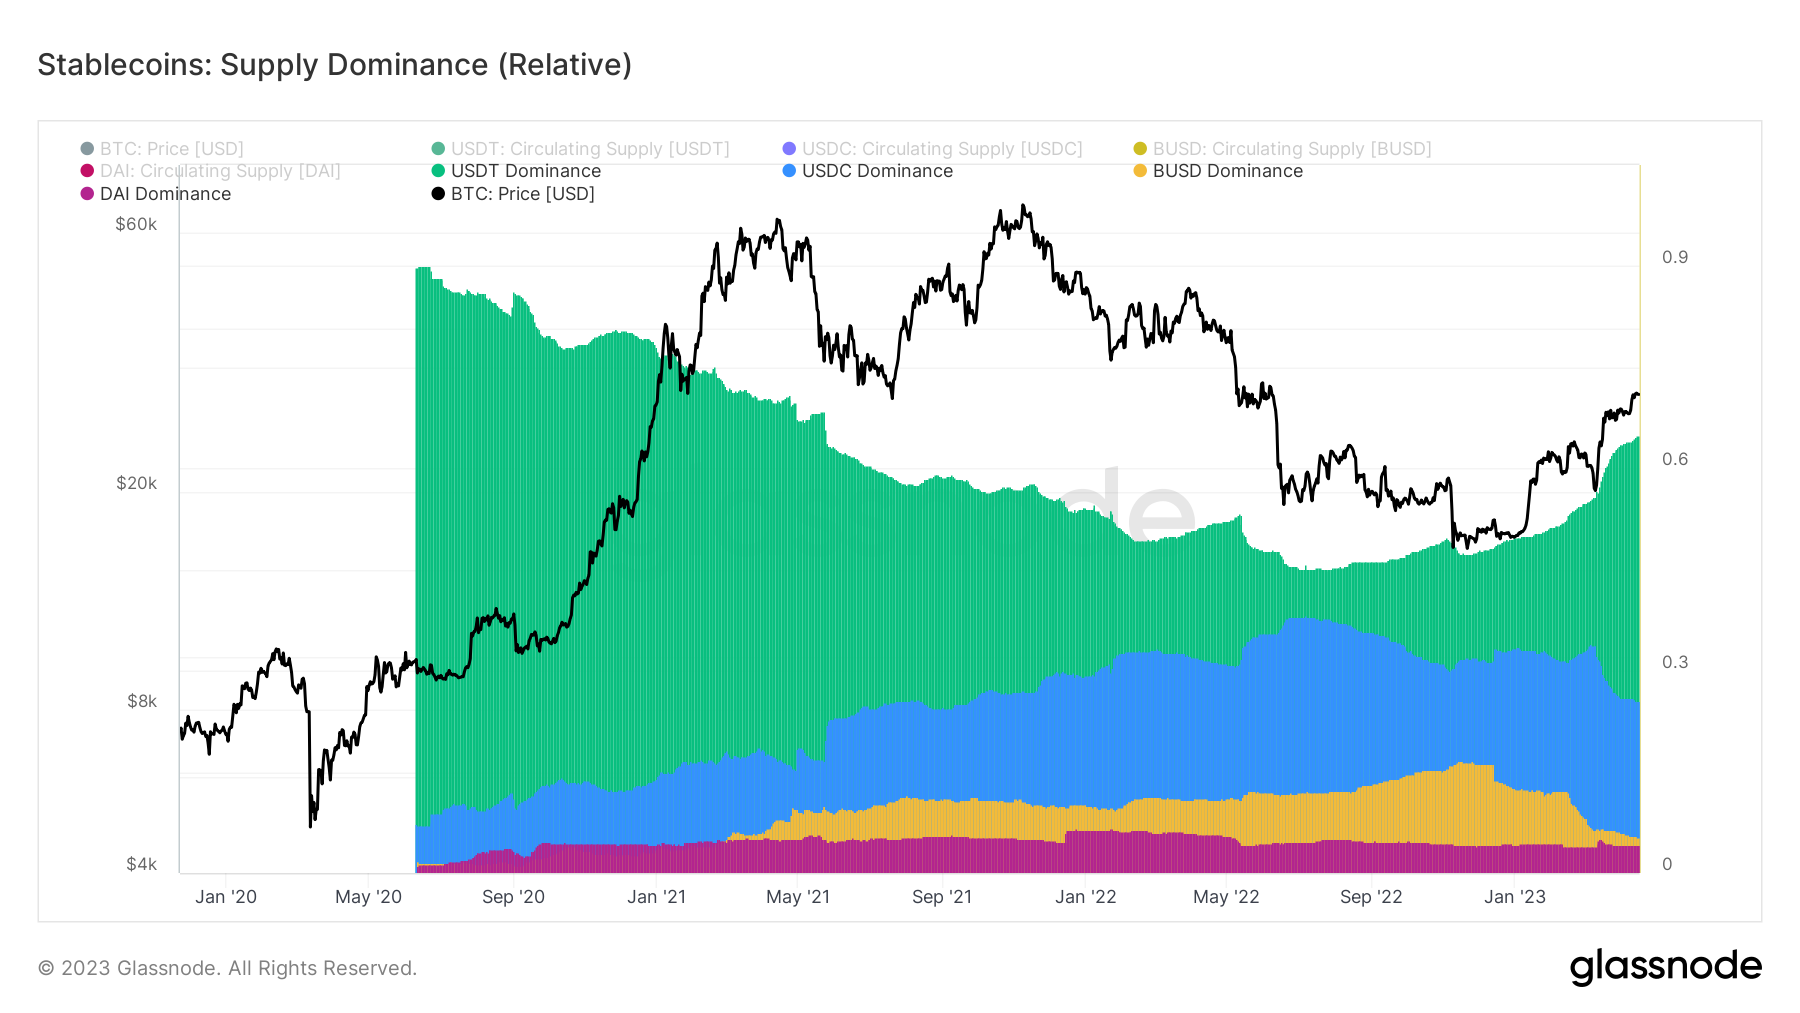Image resolution: width=1800 pixels, height=1013 pixels.
Task: Click the purple USDC Circulating Supply dot
Action: tap(789, 149)
